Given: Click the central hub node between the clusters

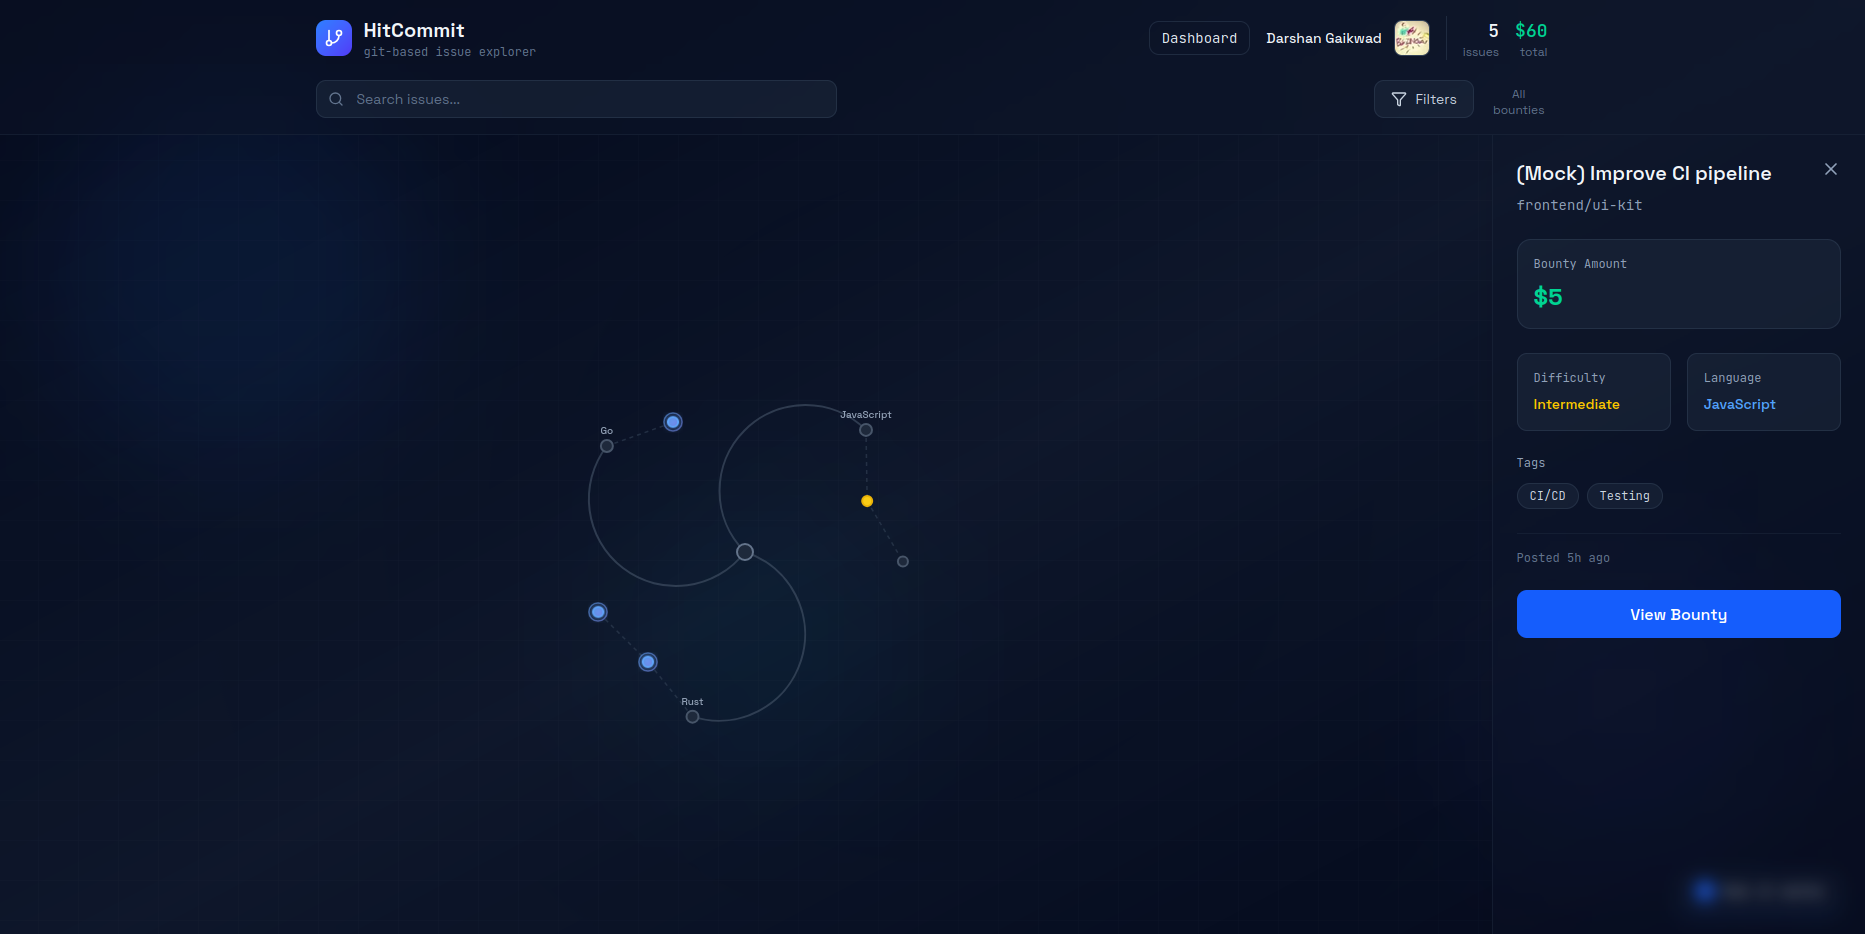Looking at the screenshot, I should pyautogui.click(x=744, y=551).
